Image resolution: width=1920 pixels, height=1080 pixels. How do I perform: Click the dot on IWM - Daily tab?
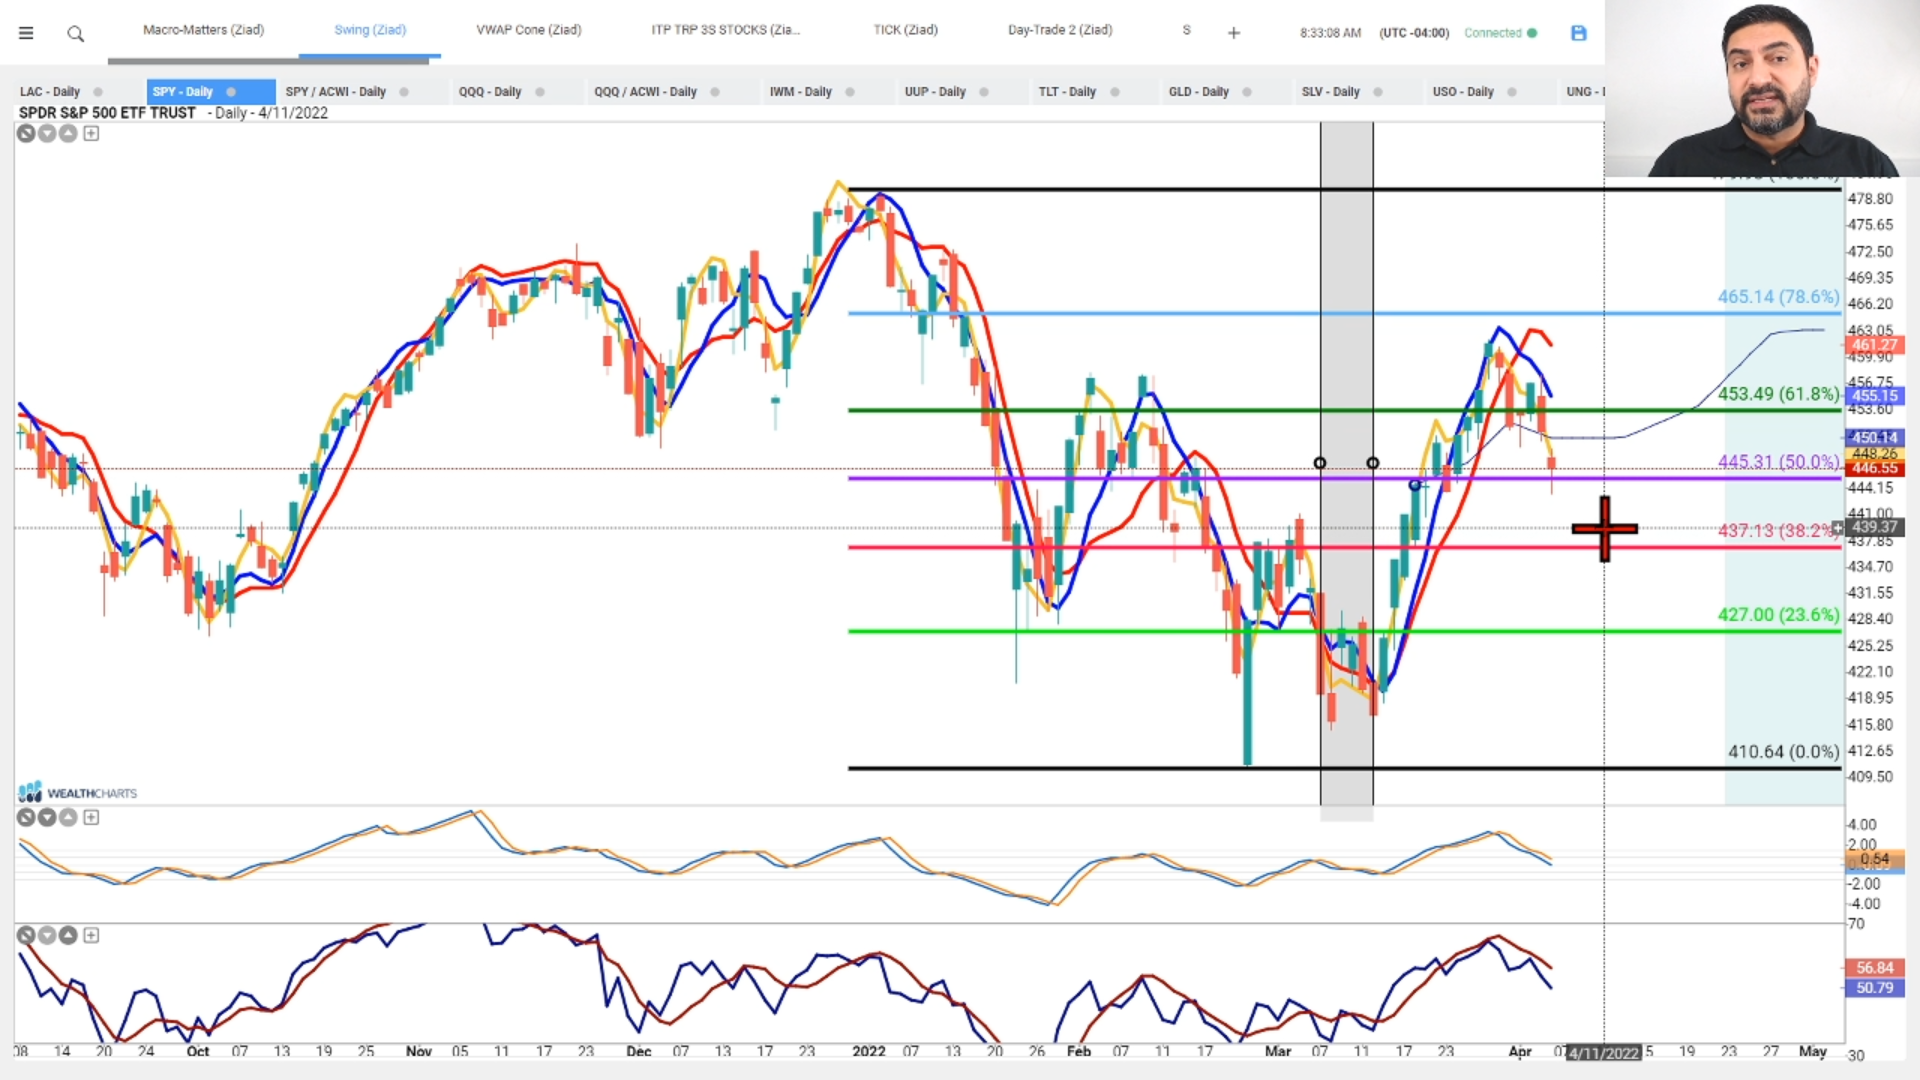click(850, 92)
